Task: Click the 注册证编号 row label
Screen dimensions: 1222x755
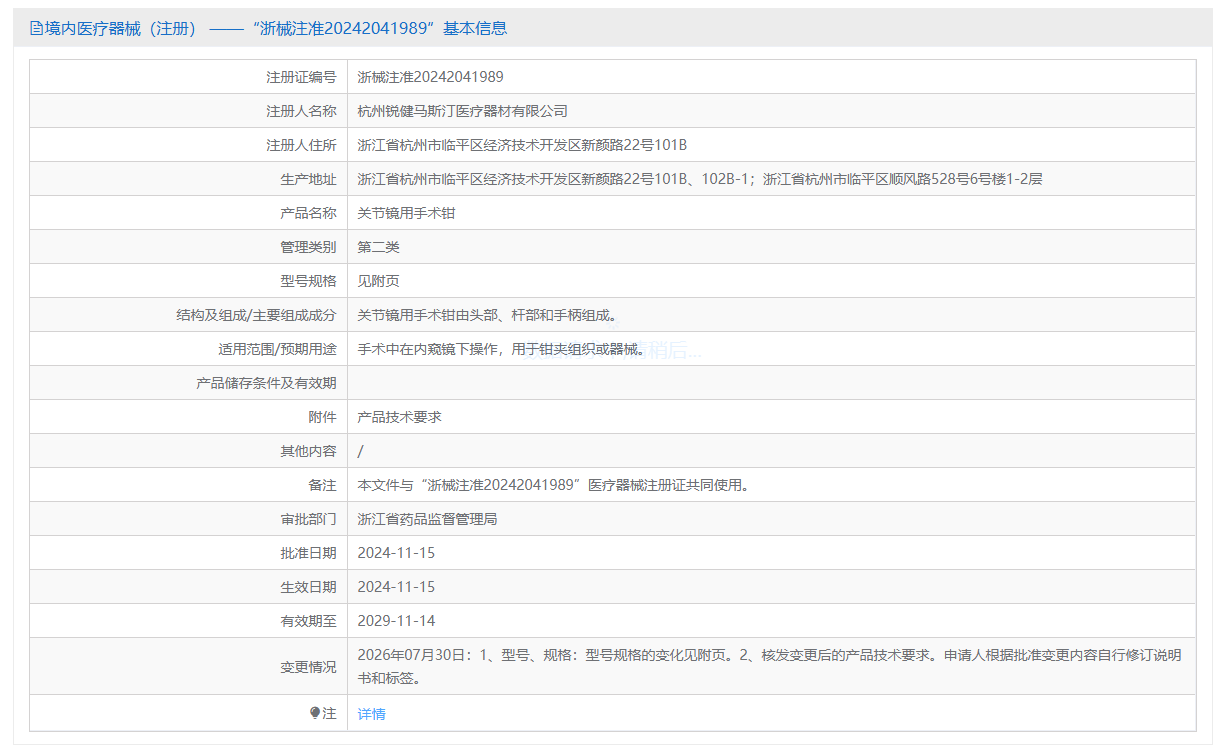Action: 301,77
